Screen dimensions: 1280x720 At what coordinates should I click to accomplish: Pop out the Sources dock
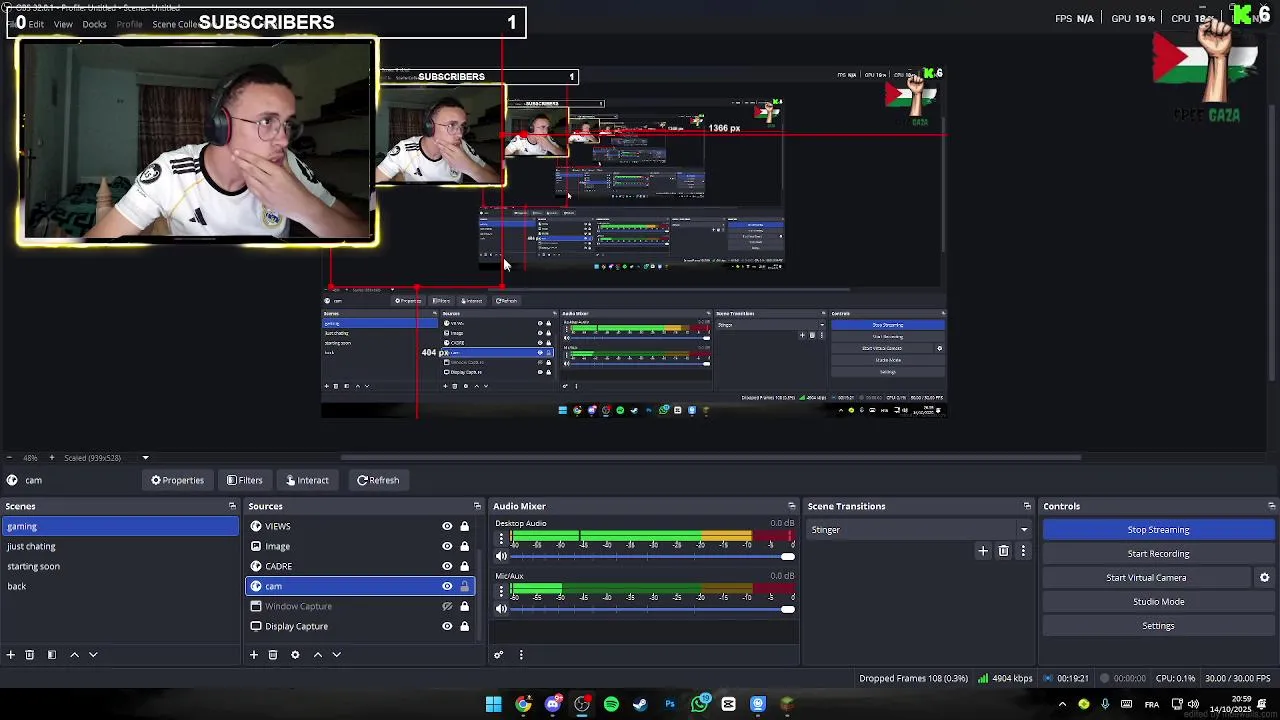point(477,506)
